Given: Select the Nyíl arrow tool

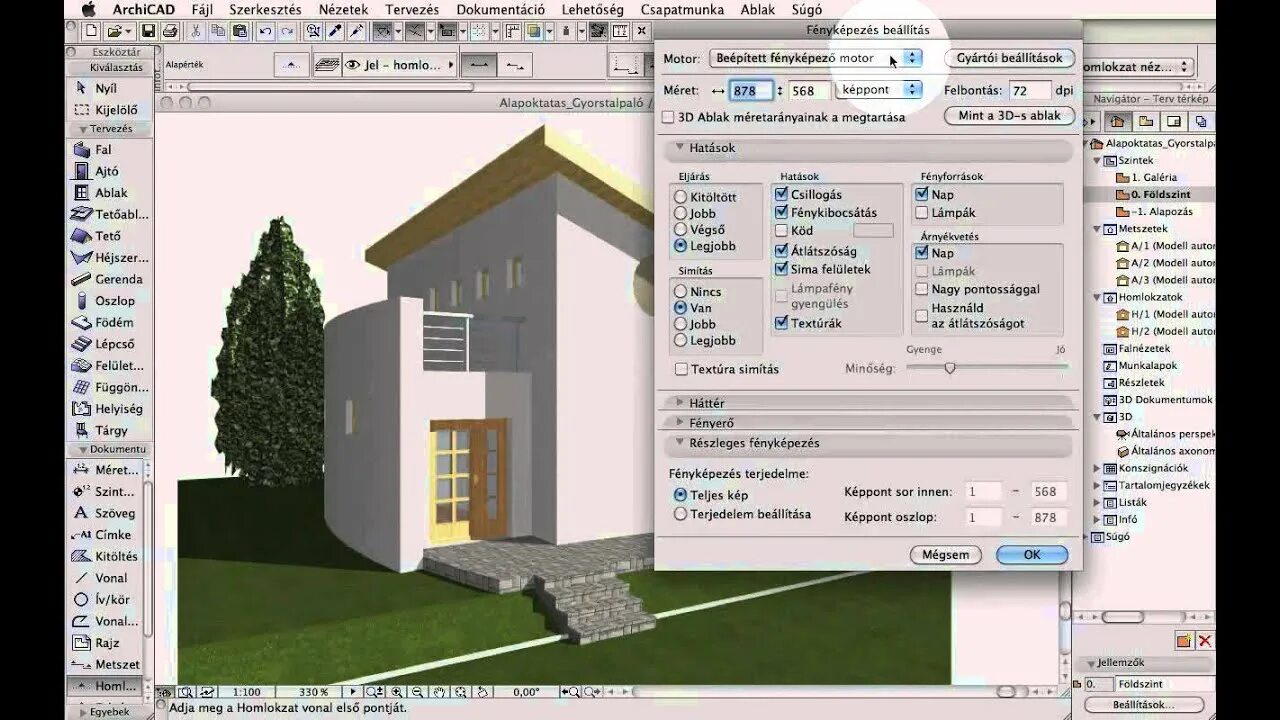Looking at the screenshot, I should tap(107, 88).
